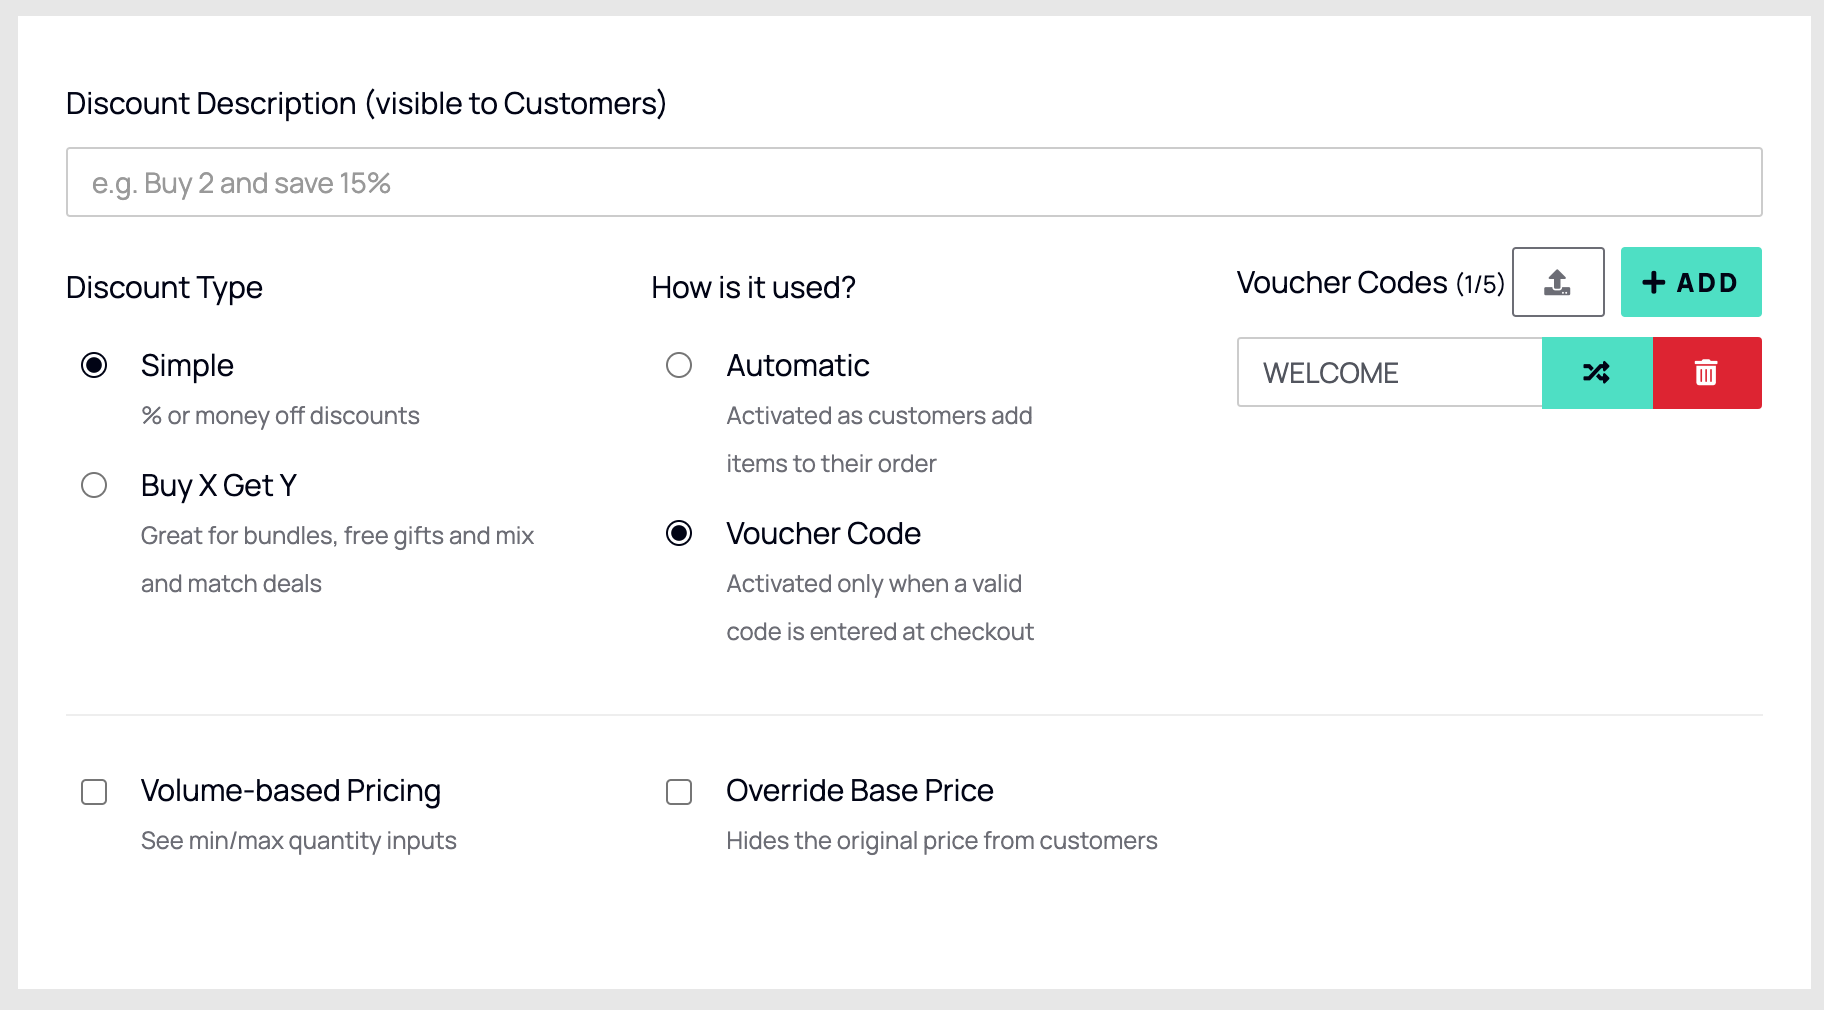Image resolution: width=1824 pixels, height=1010 pixels.
Task: Click the Override Base Price label text
Action: point(859,790)
